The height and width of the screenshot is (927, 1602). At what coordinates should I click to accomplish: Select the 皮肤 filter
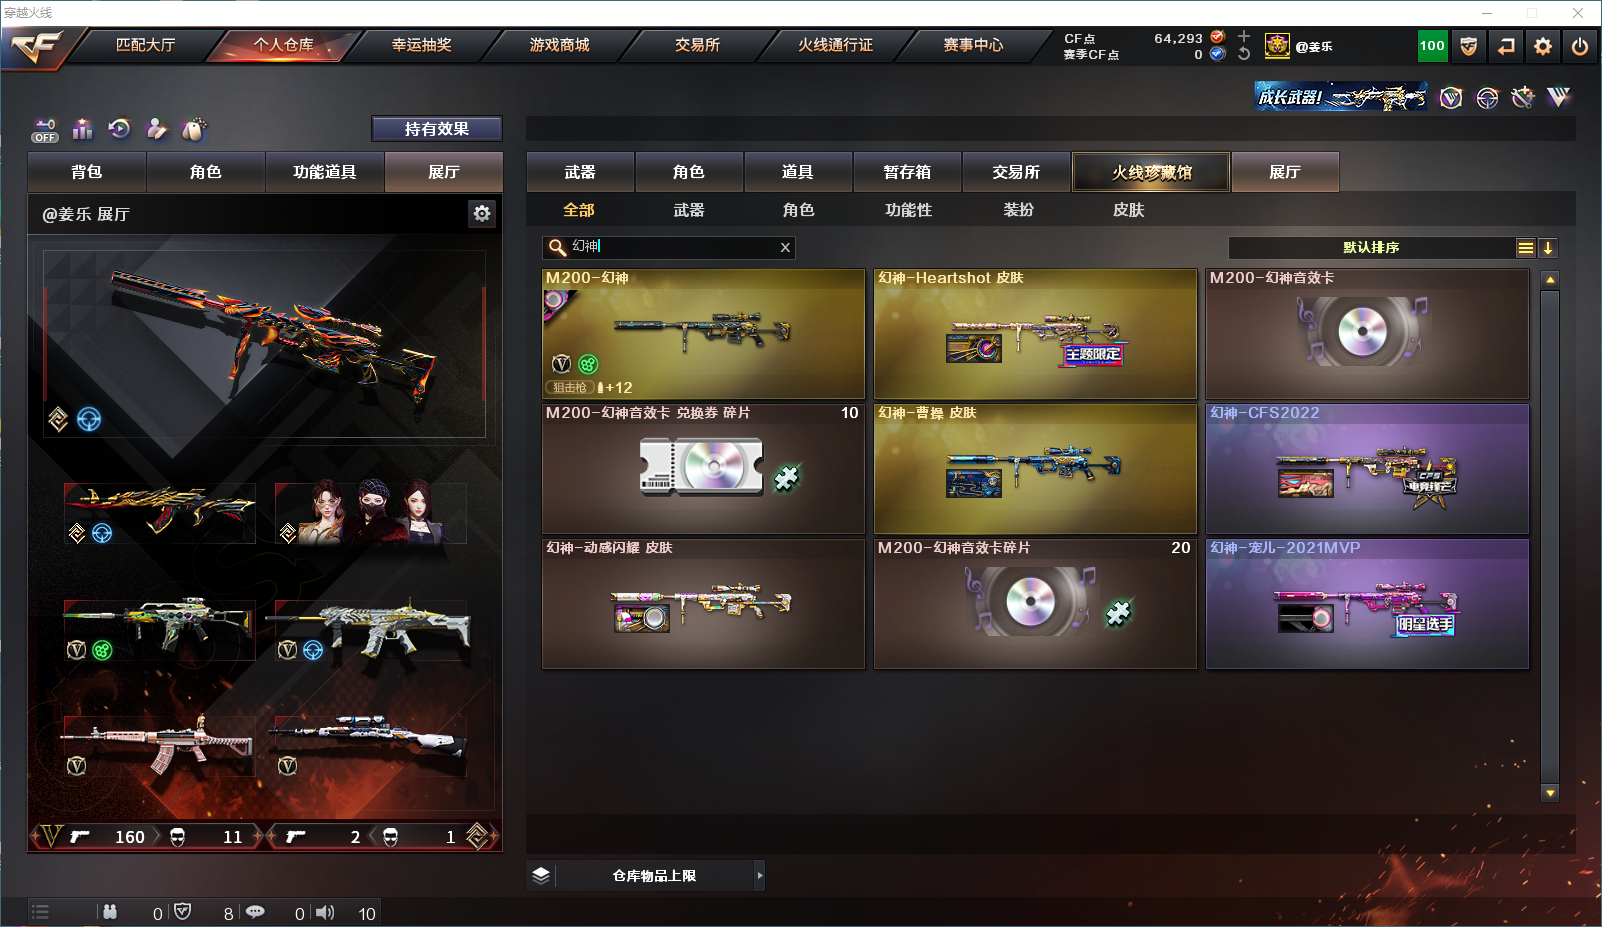point(1128,210)
